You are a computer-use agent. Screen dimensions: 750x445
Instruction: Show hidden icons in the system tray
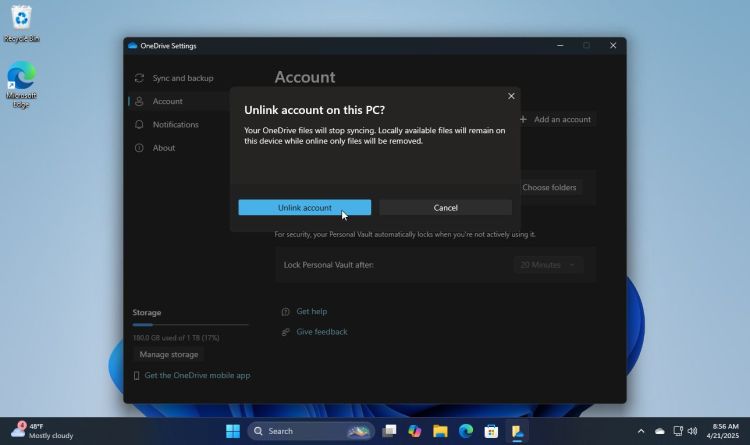point(641,431)
